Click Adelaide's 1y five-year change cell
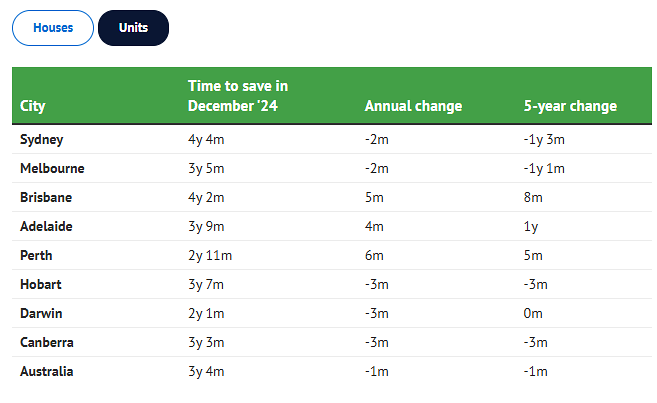657x403 pixels. point(531,226)
